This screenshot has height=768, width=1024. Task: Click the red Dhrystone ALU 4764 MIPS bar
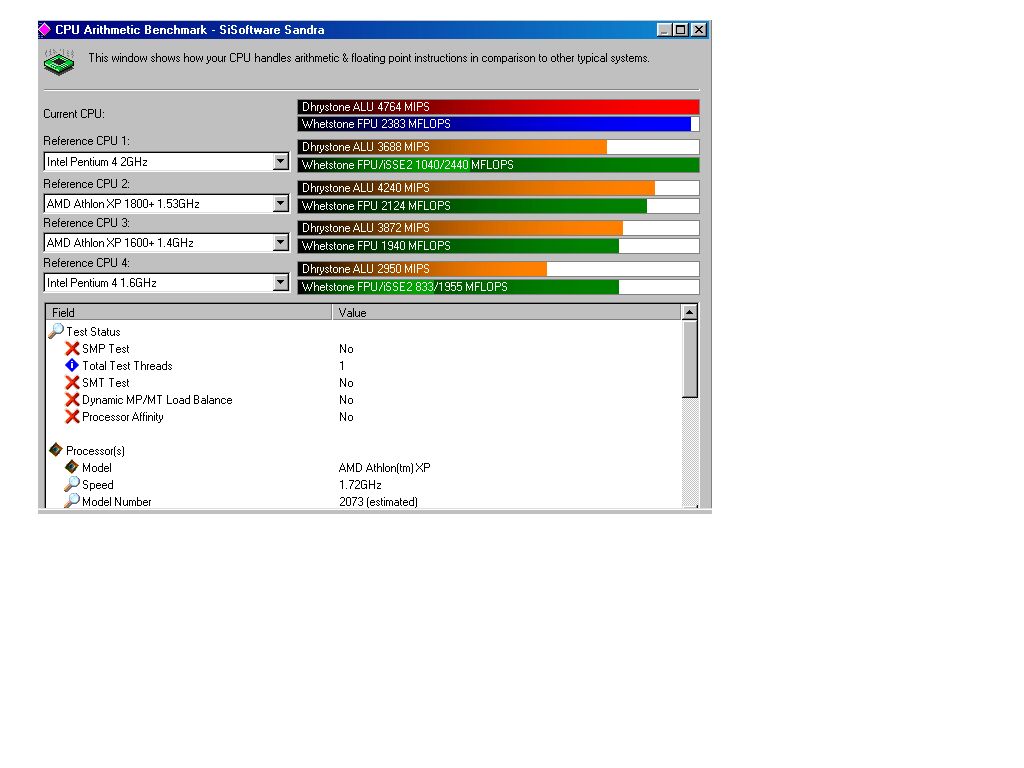pyautogui.click(x=498, y=106)
